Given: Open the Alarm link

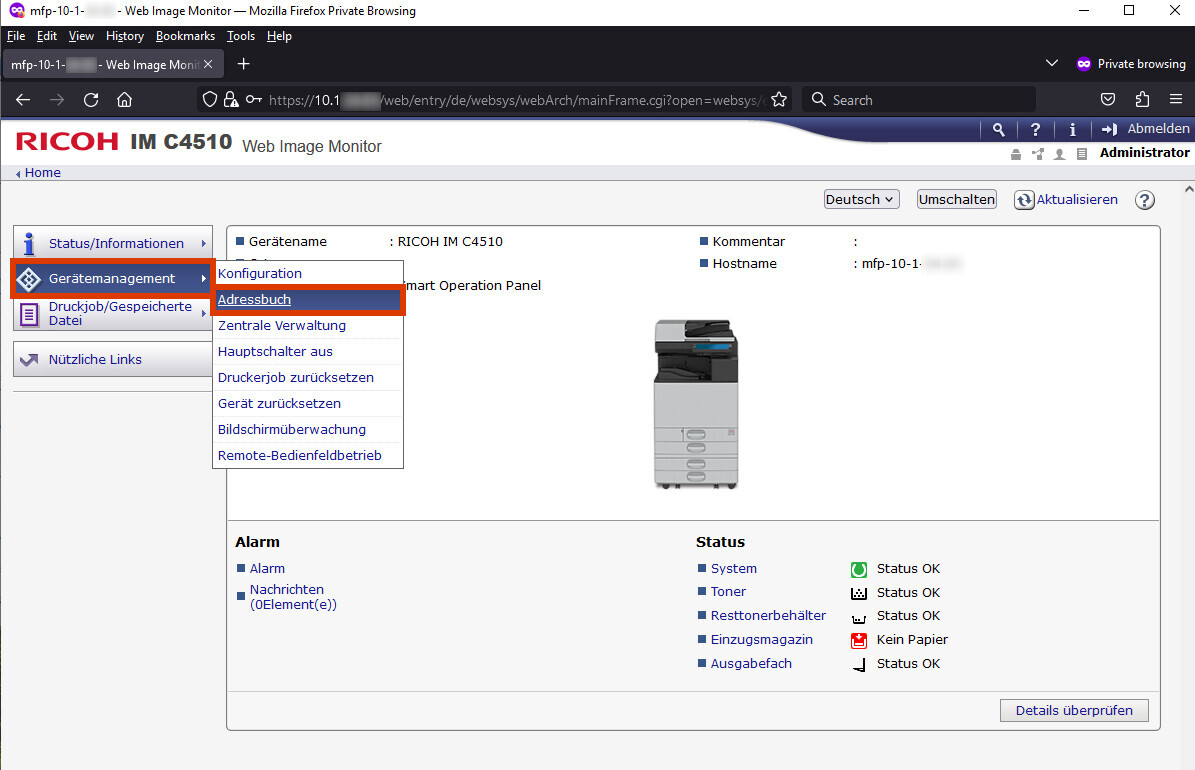Looking at the screenshot, I should [268, 569].
